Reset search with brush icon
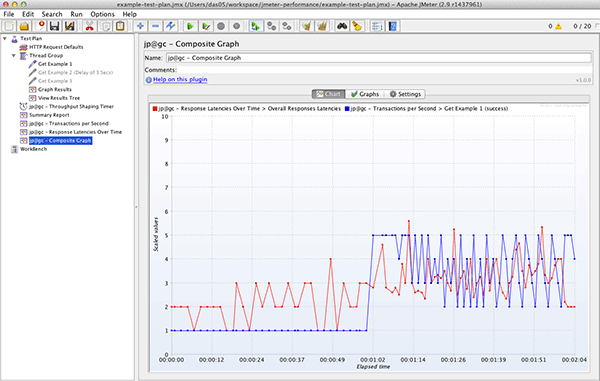 (x=357, y=26)
